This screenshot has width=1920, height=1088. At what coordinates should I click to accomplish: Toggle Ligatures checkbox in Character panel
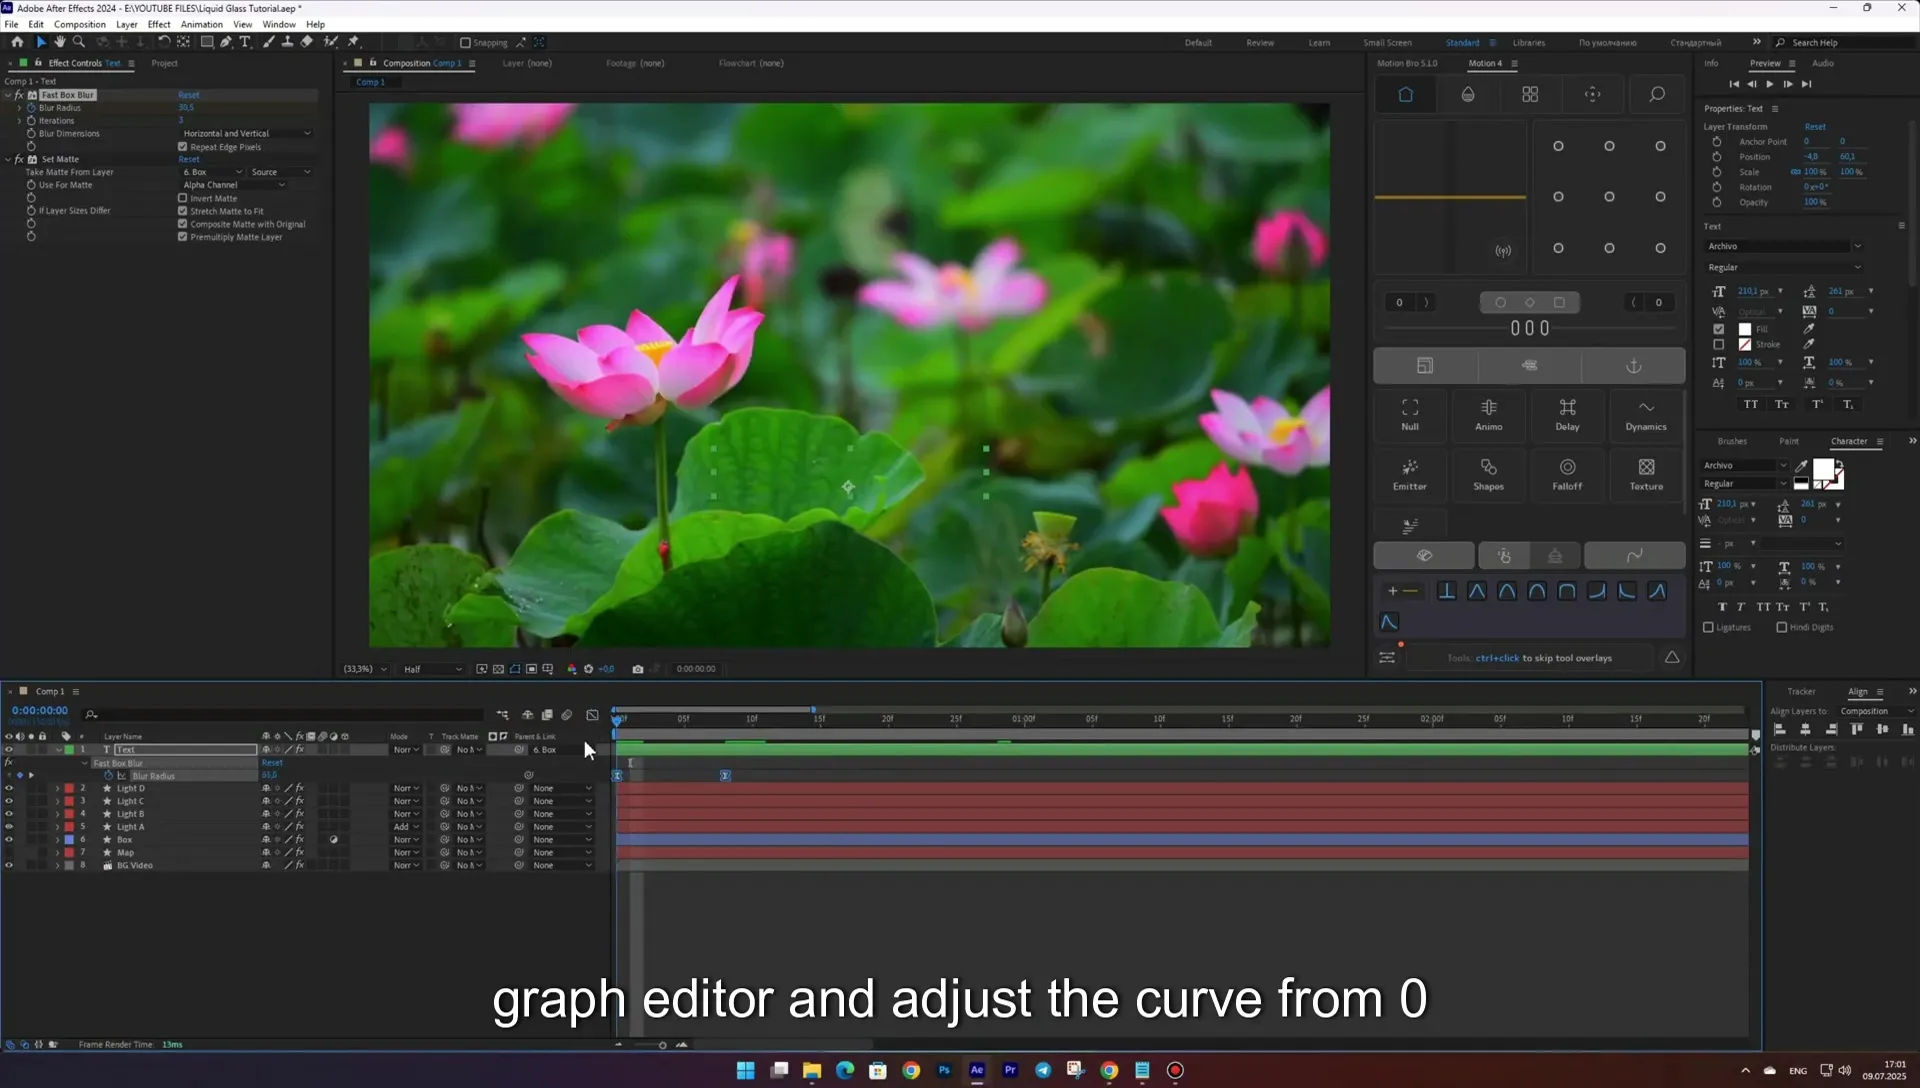(1708, 628)
